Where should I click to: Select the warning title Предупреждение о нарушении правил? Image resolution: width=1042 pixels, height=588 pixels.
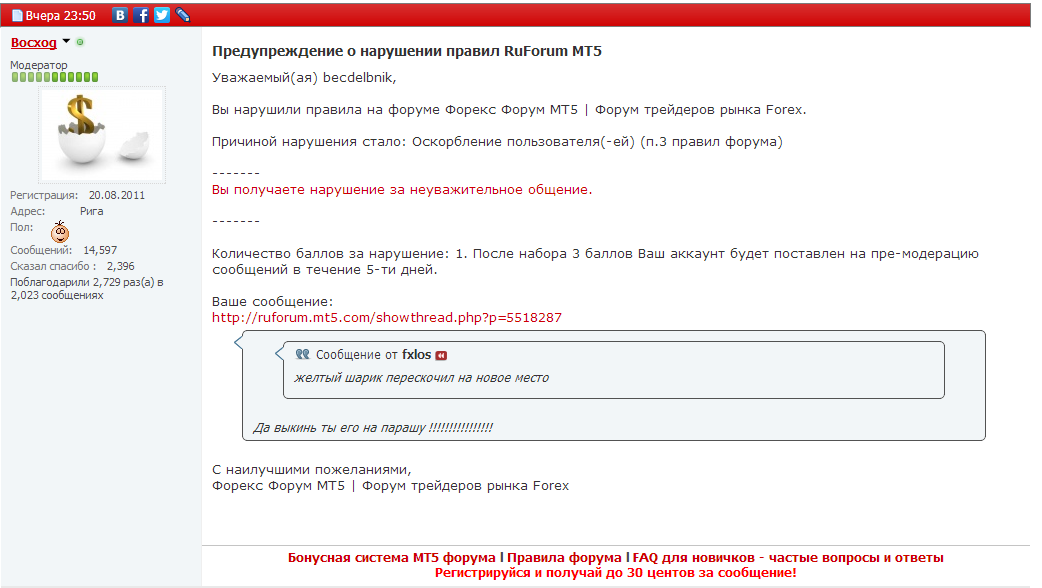click(407, 51)
